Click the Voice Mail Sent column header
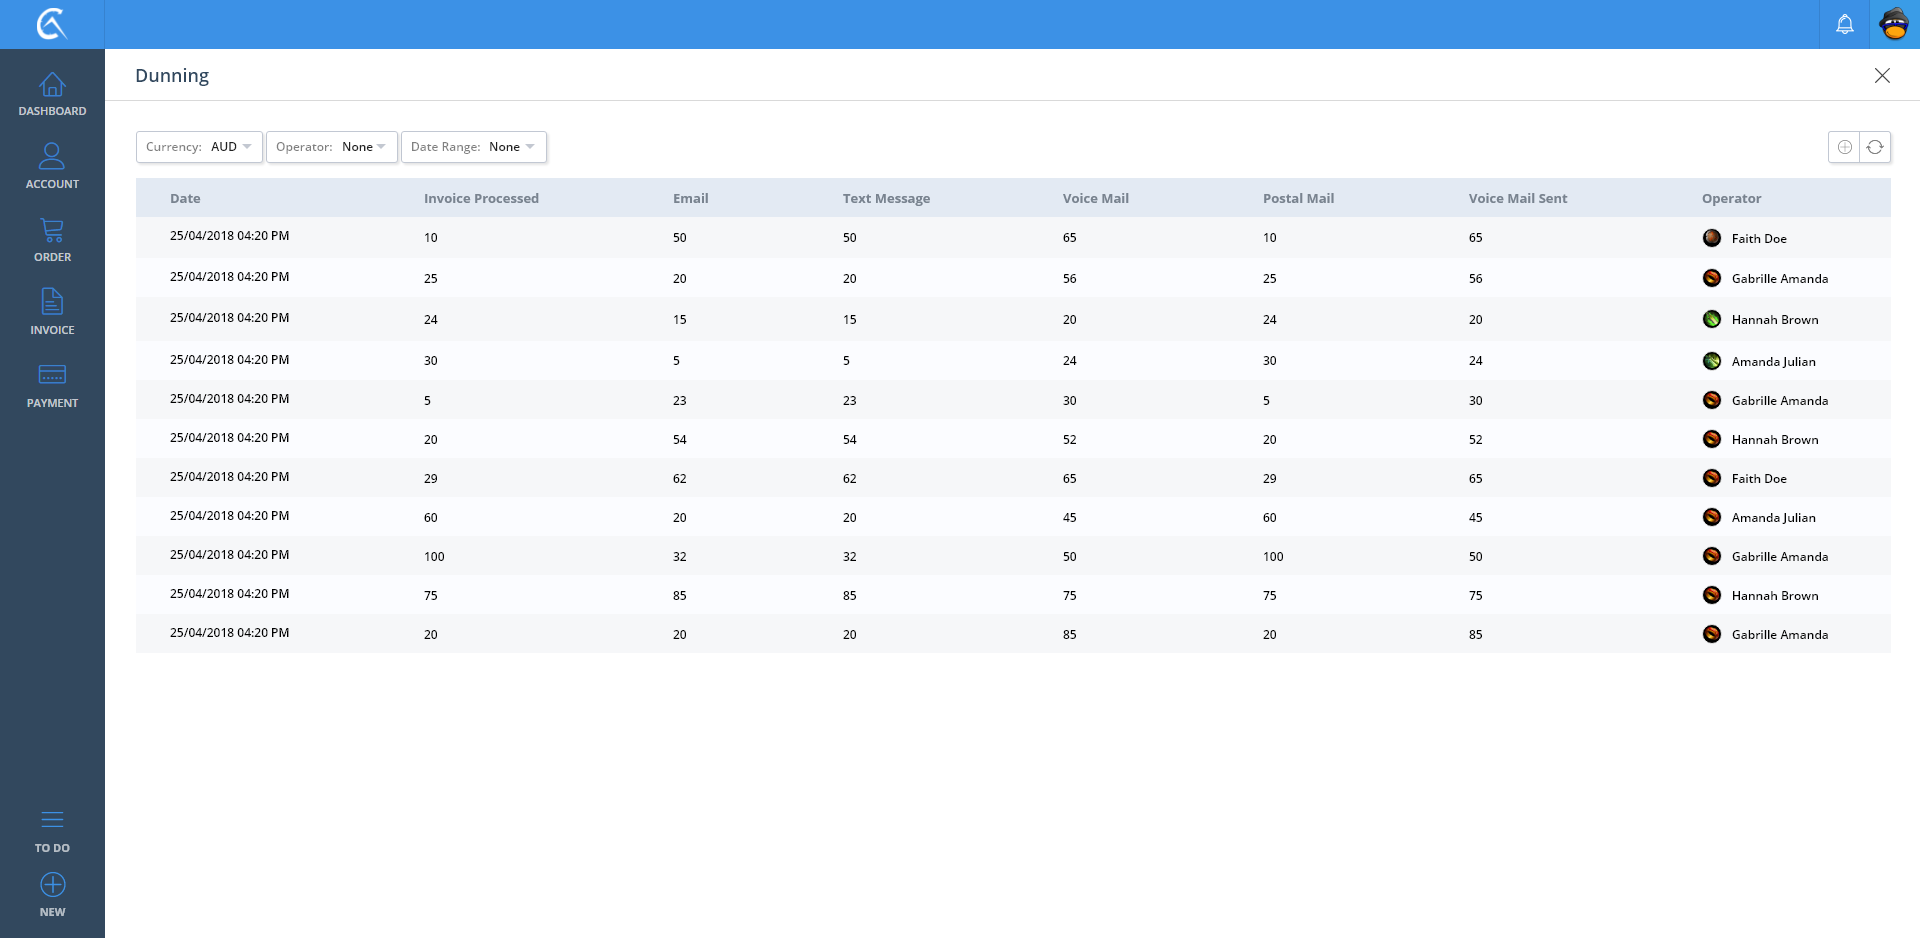This screenshot has height=938, width=1920. (x=1517, y=199)
